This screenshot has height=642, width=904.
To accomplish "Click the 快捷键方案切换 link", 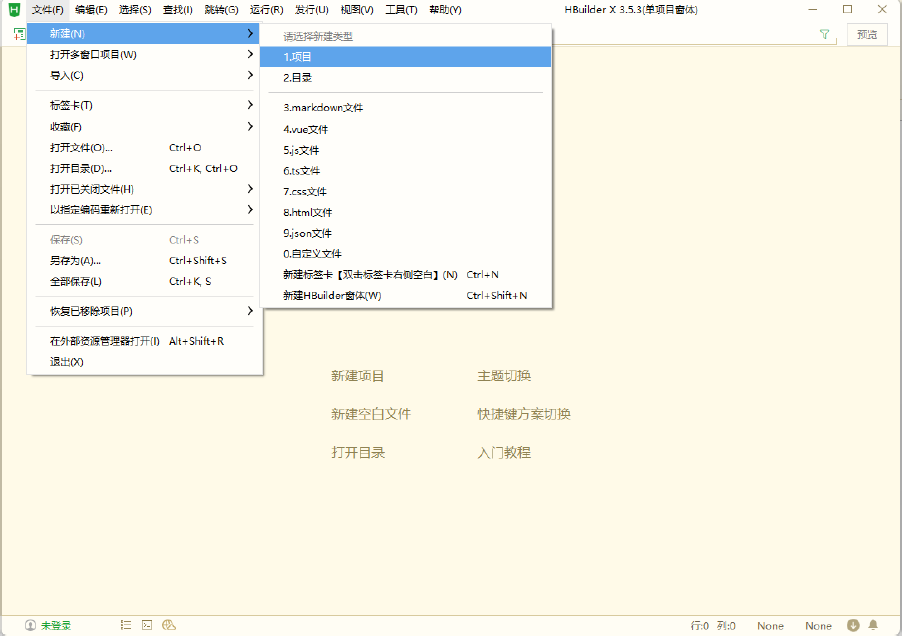I will click(524, 414).
